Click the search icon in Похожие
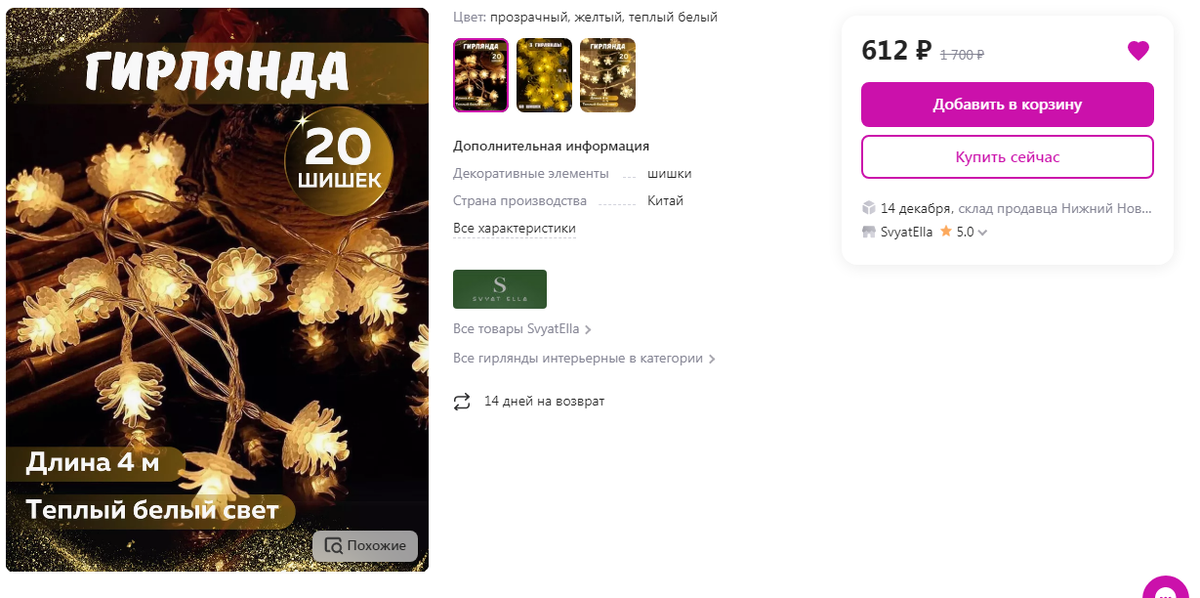This screenshot has width=1200, height=598. point(333,546)
